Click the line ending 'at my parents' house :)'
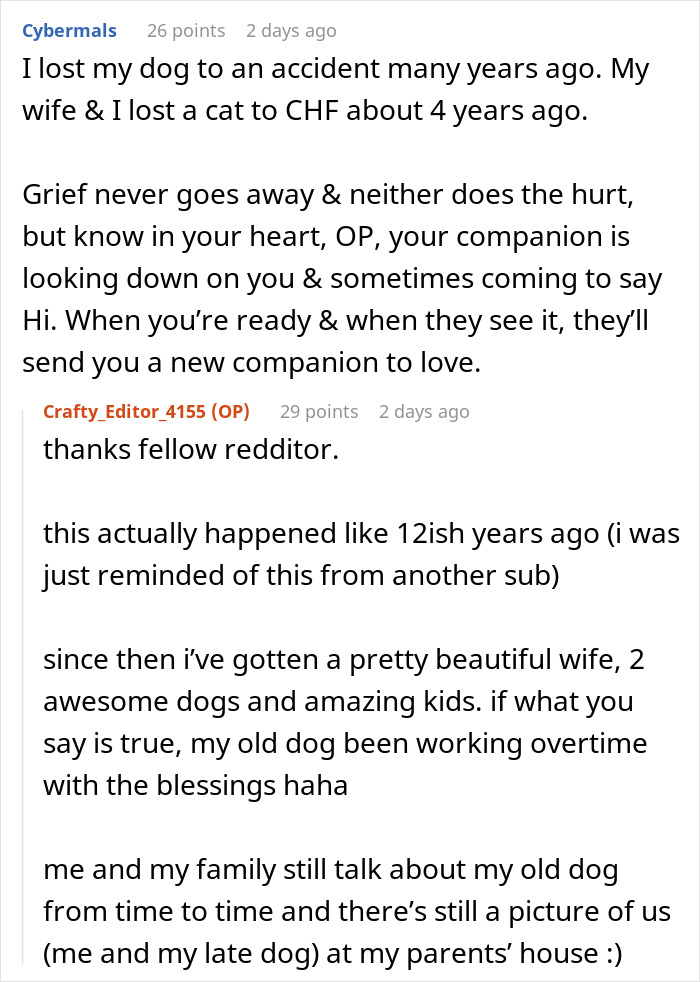 tap(332, 953)
